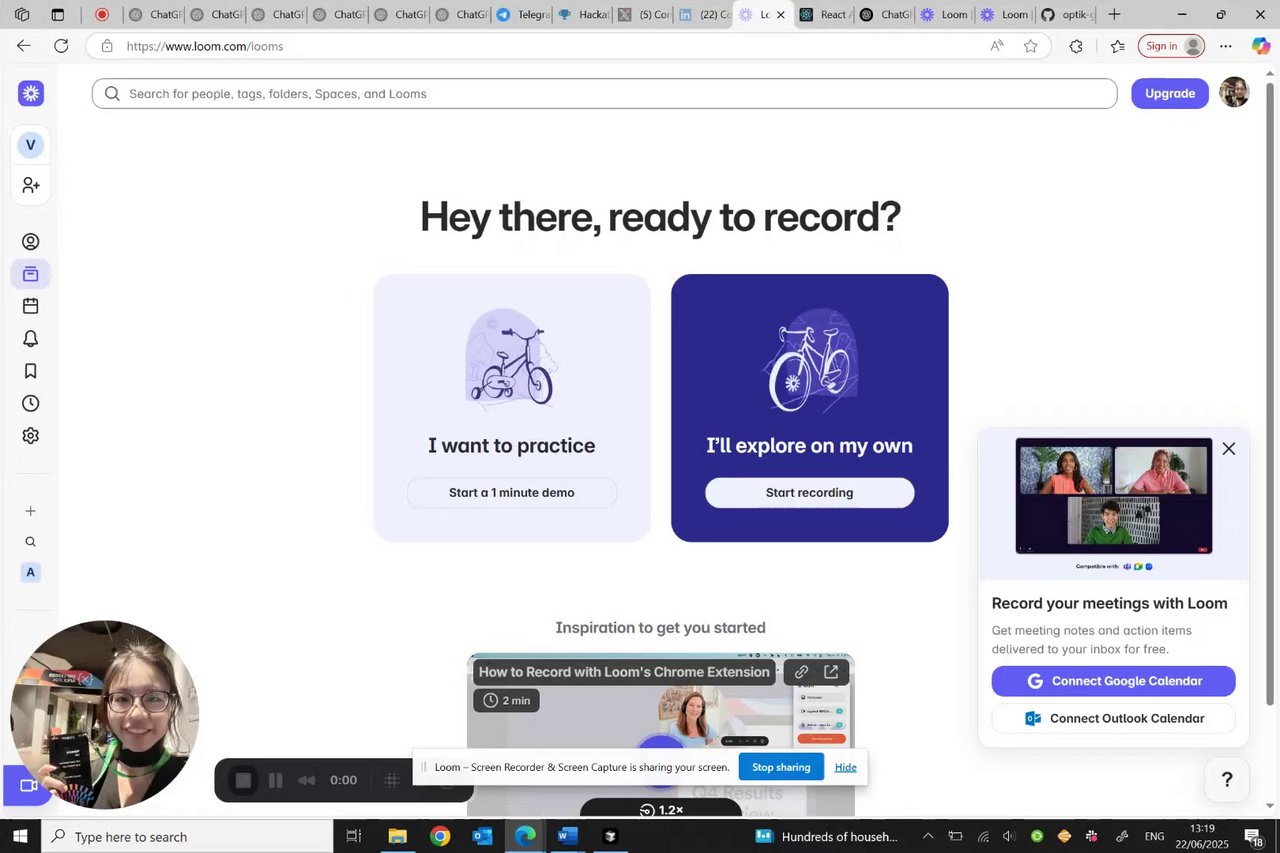
Task: Click the invite people icon
Action: 31,185
